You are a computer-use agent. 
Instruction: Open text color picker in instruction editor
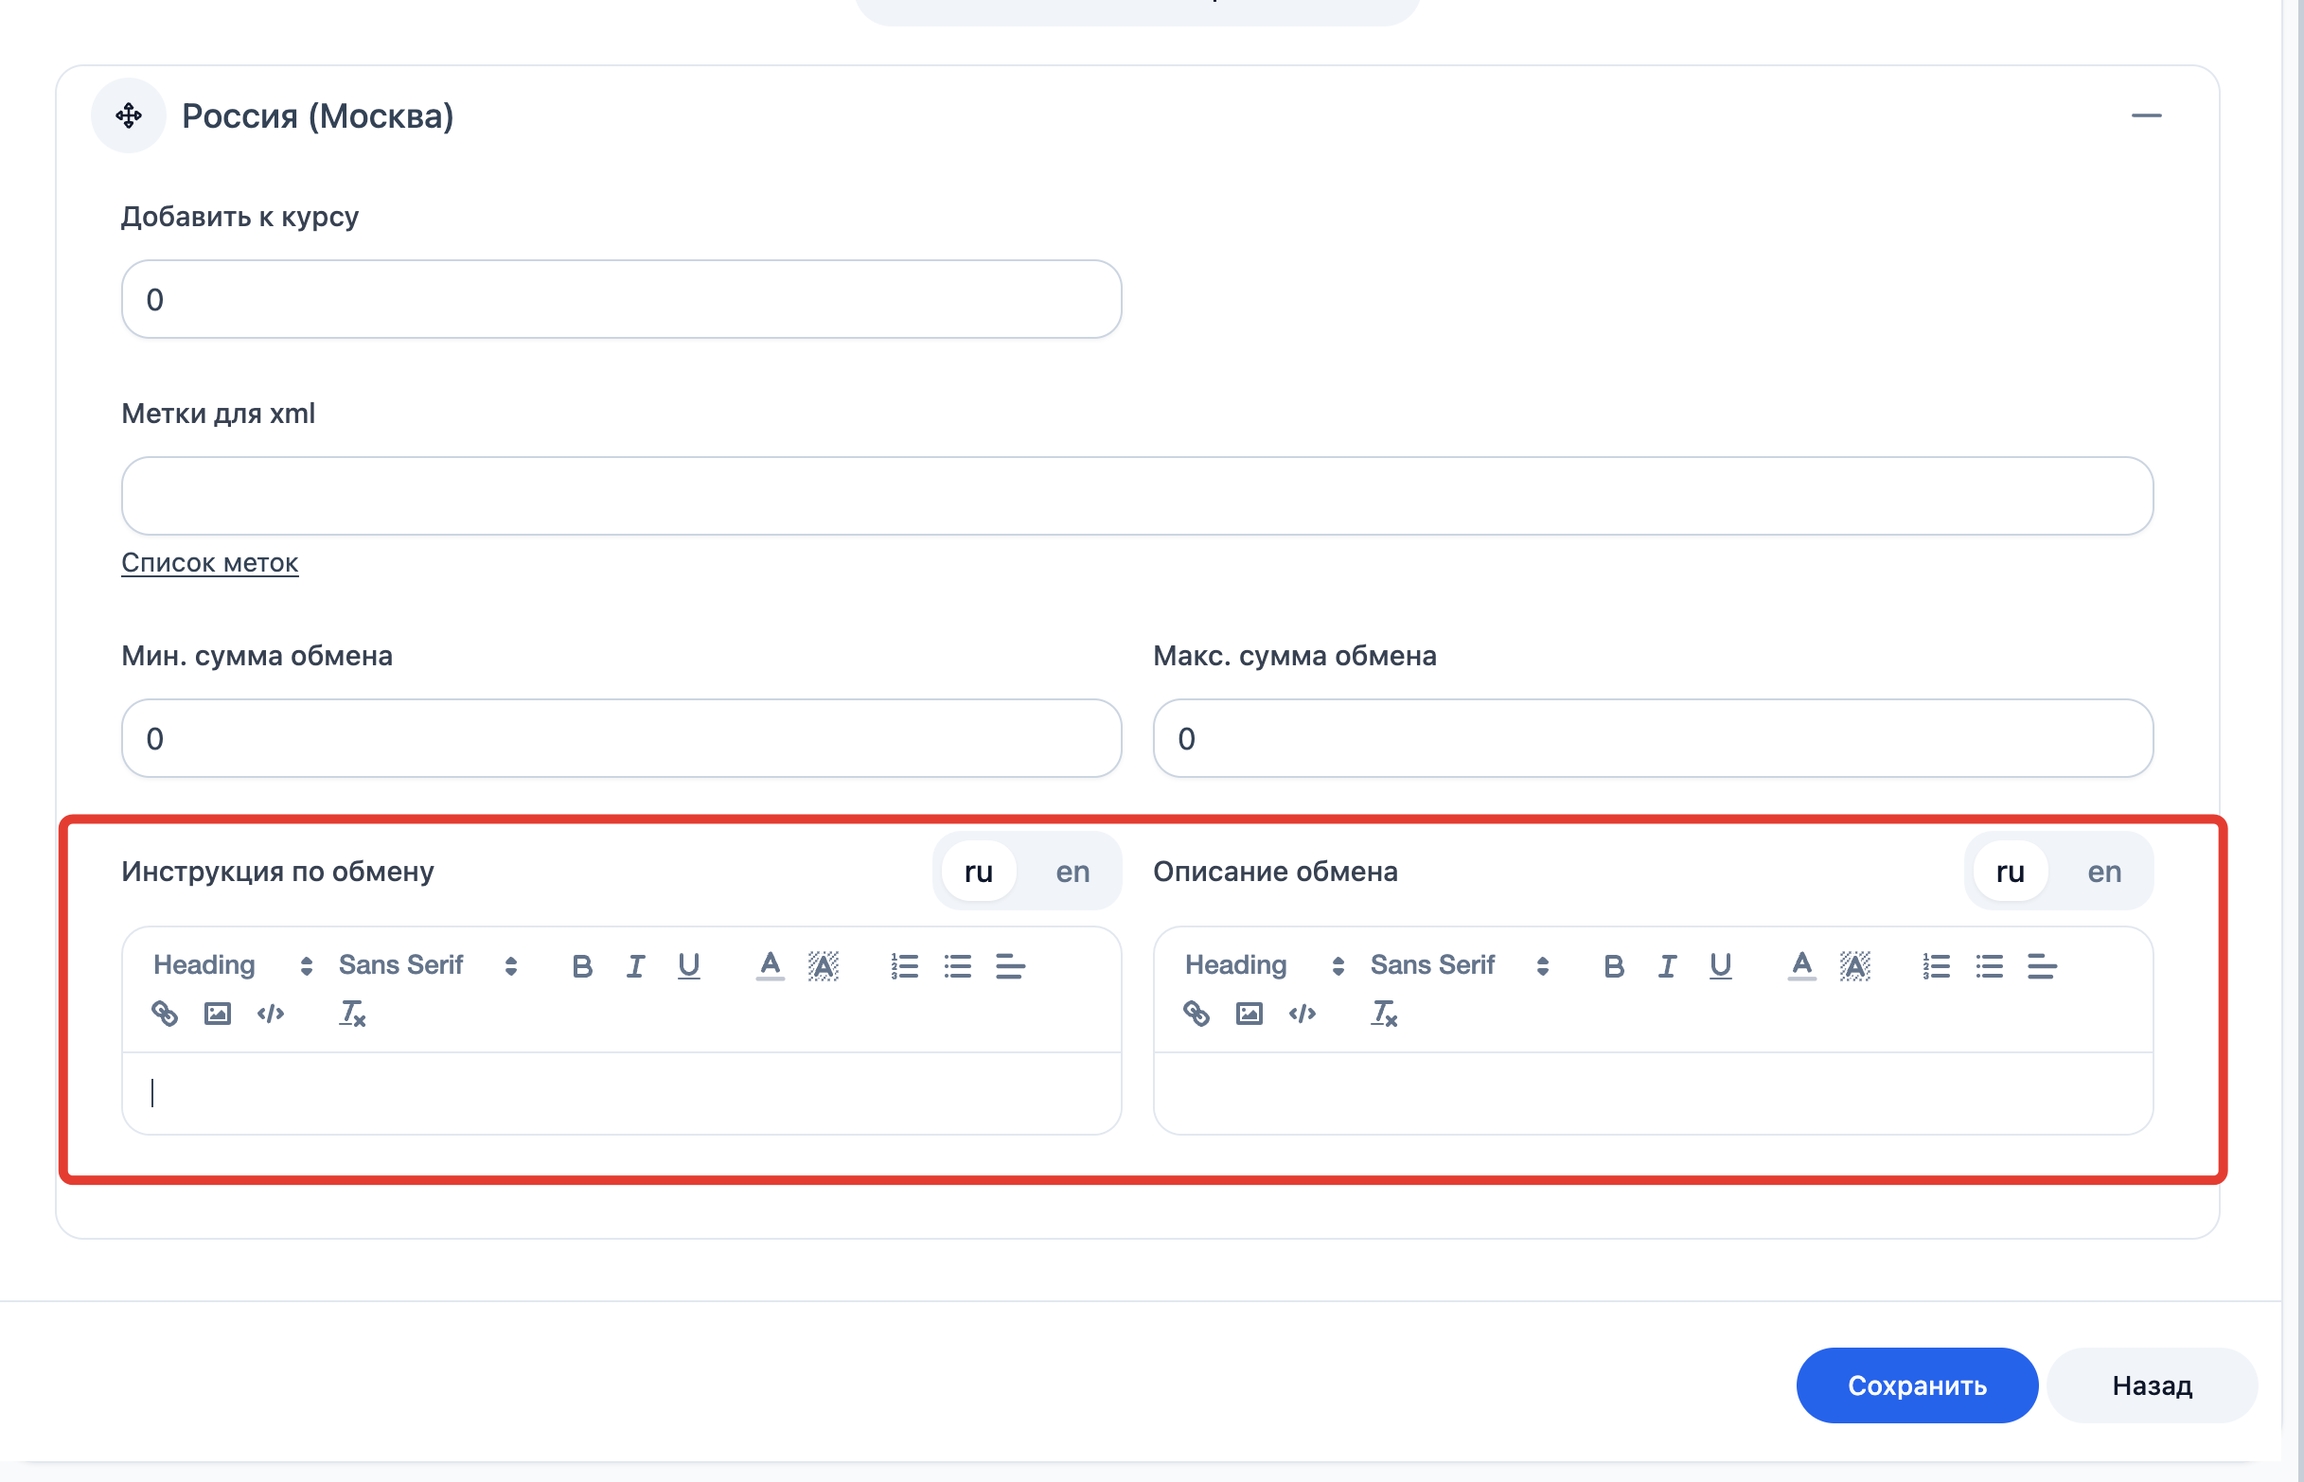click(x=769, y=966)
